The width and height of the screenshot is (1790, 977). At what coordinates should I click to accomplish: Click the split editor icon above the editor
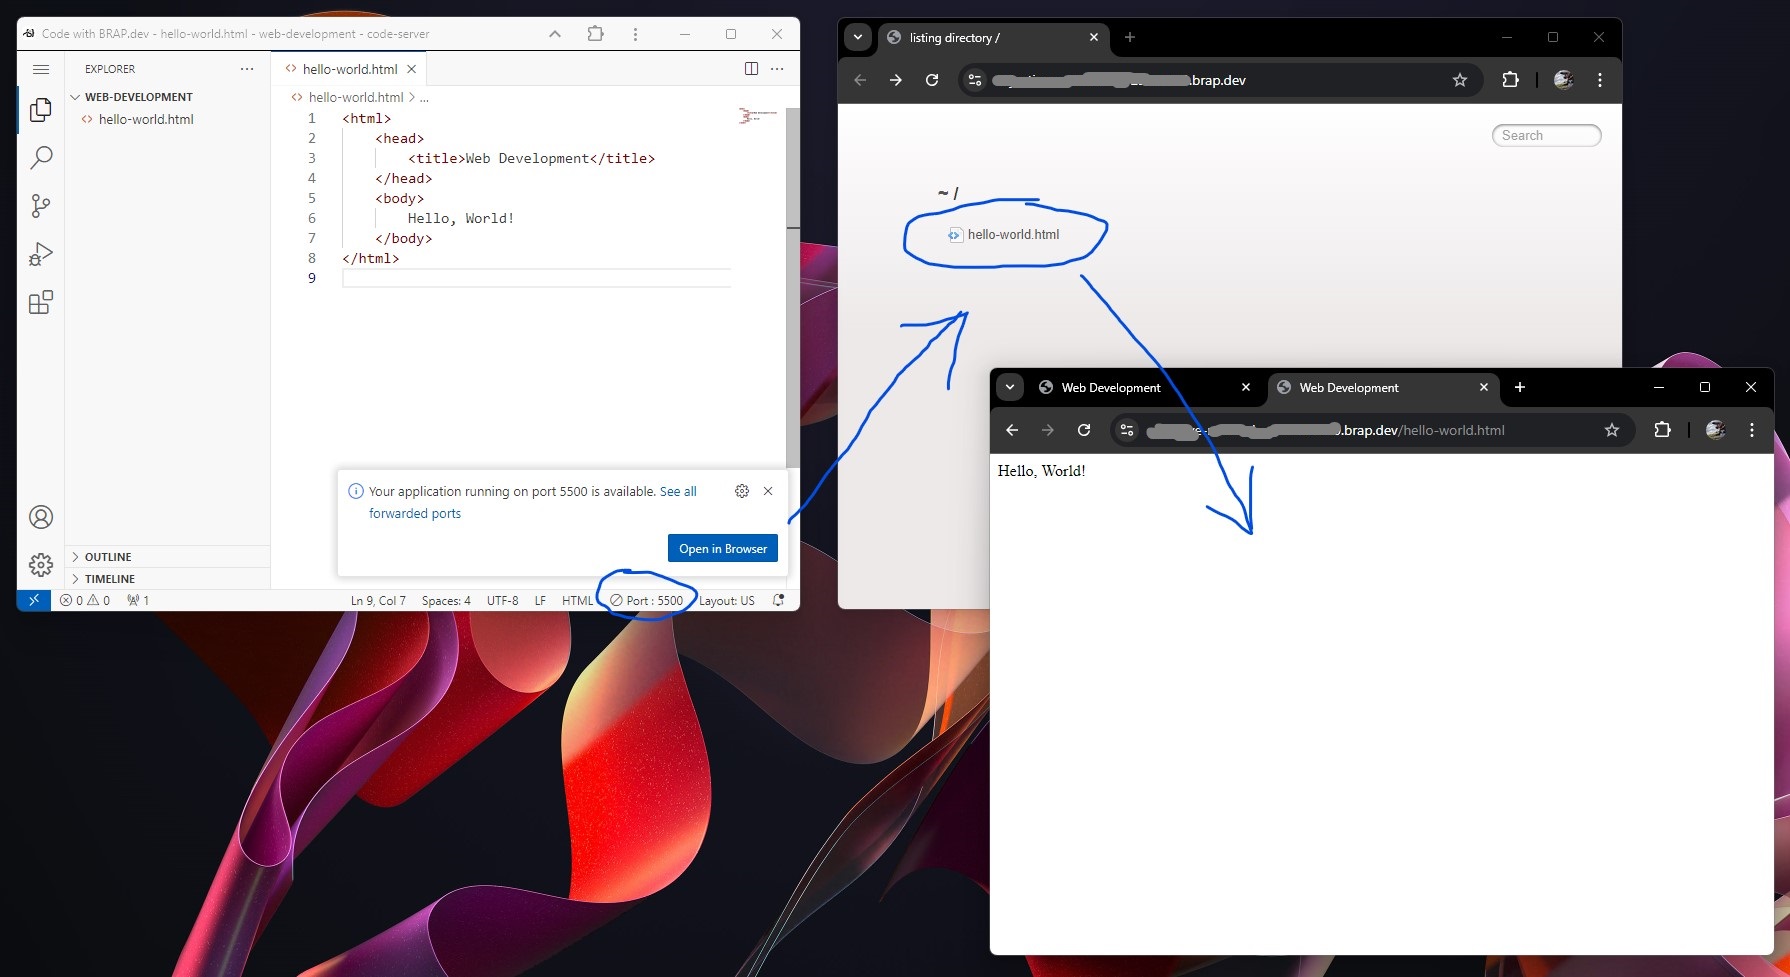pos(750,68)
